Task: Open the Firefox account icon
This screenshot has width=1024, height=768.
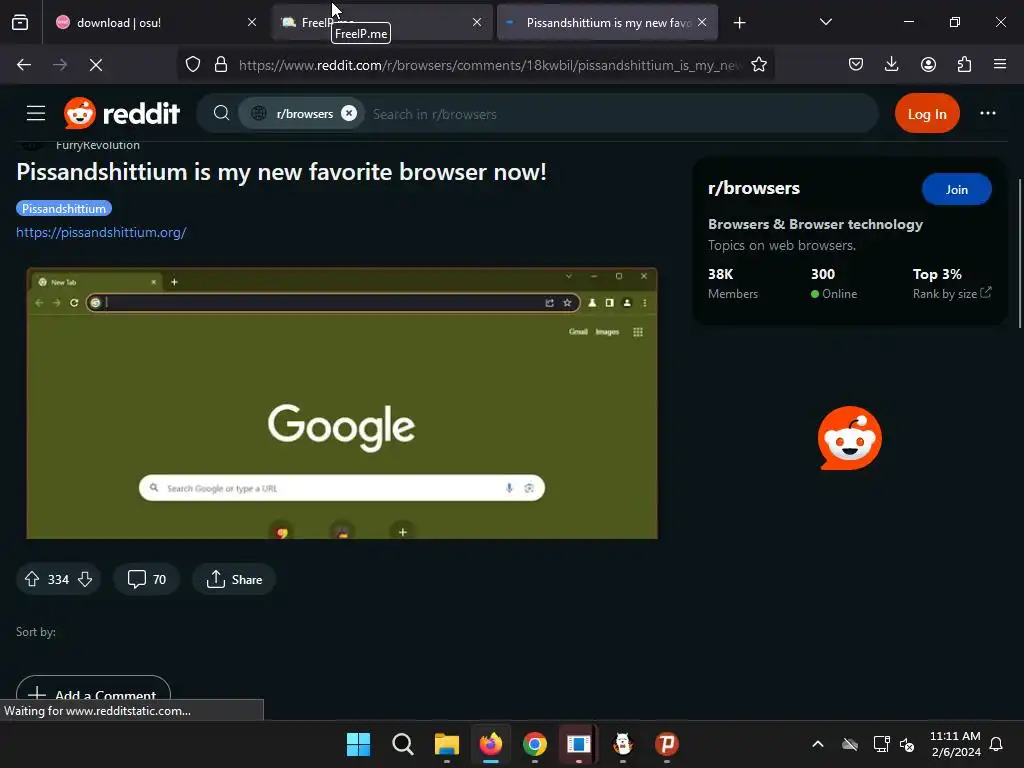Action: pyautogui.click(x=928, y=65)
